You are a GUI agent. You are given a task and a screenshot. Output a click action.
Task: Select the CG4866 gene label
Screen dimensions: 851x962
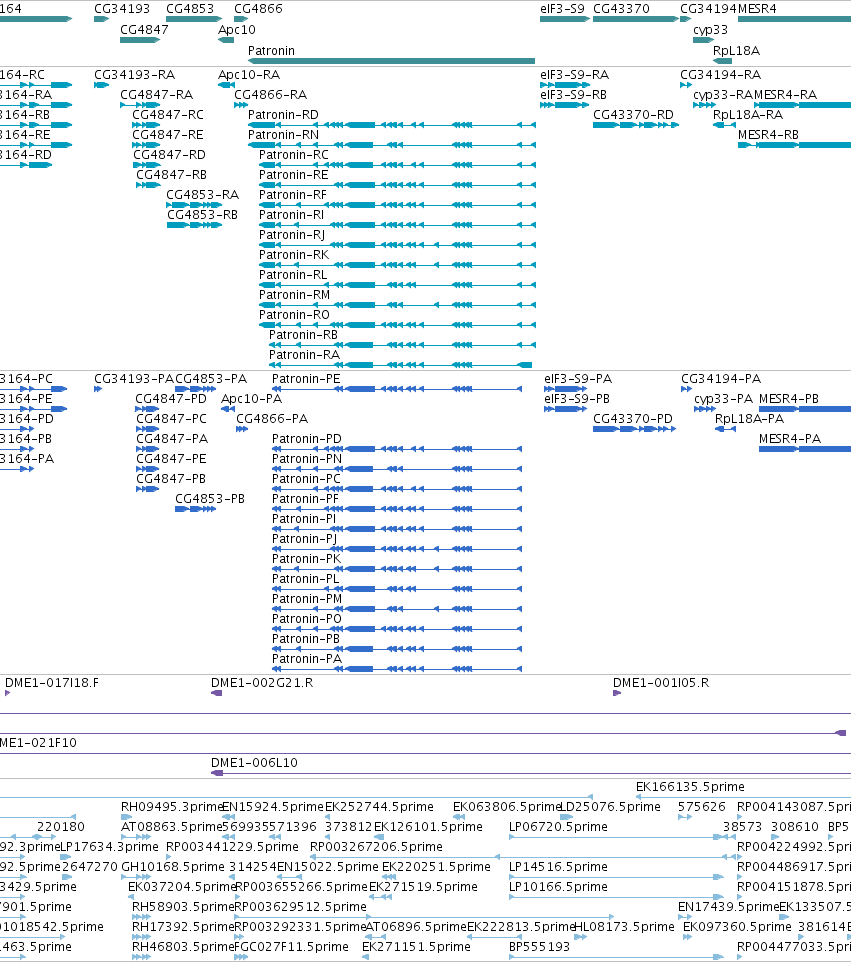click(258, 9)
